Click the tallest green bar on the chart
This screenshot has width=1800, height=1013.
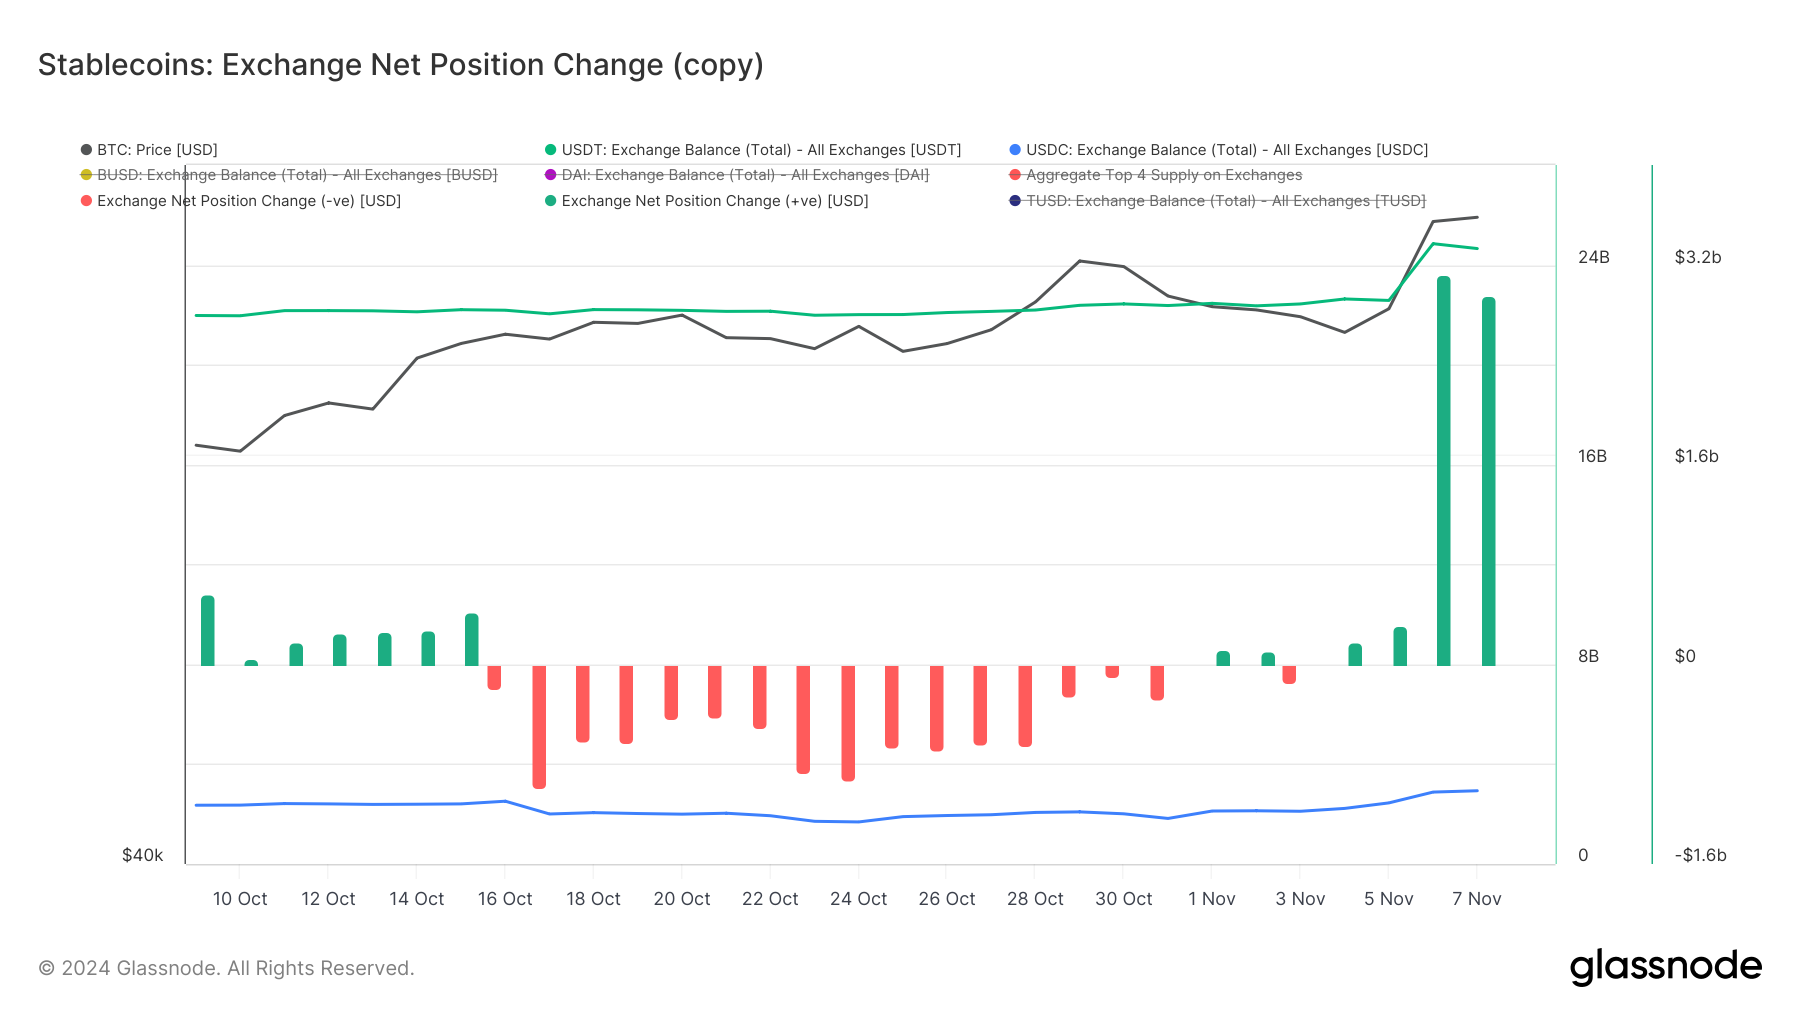1443,470
